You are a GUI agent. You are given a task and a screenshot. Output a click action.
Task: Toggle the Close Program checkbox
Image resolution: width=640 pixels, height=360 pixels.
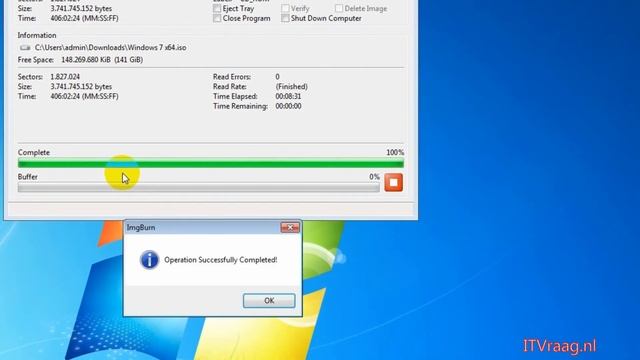click(x=217, y=18)
